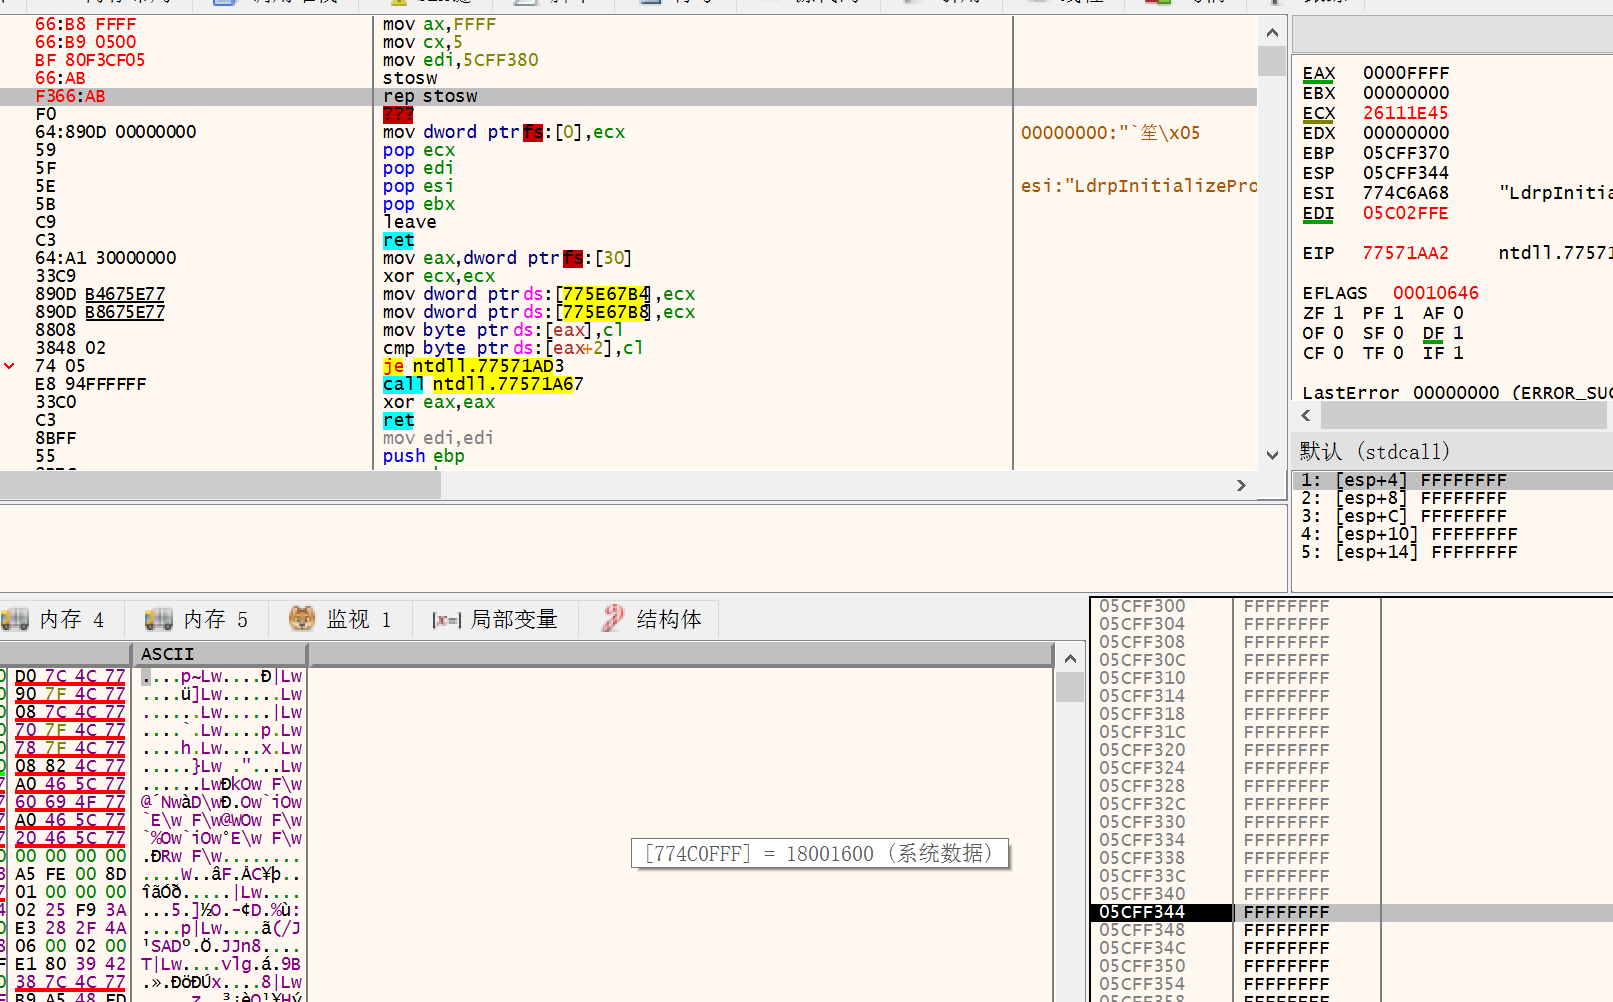Click the disassembly scrollbar up arrow
Viewport: 1613px width, 1002px height.
pyautogui.click(x=1272, y=33)
